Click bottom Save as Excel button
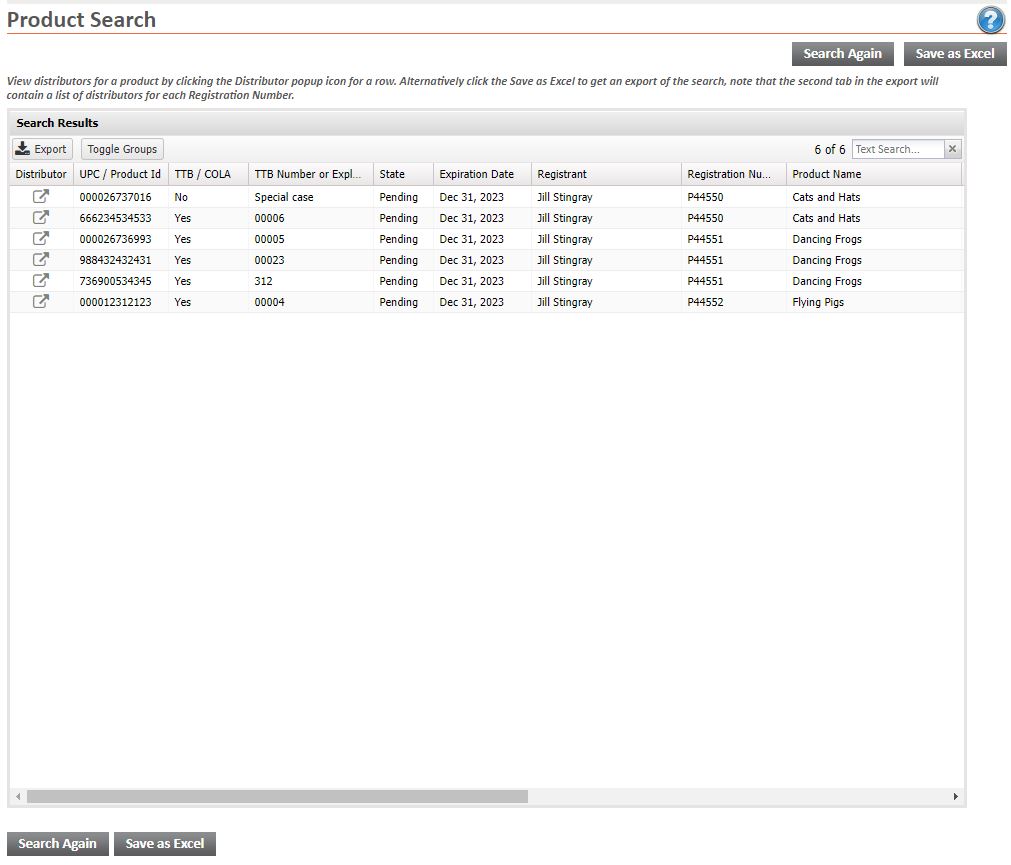Screen dimensions: 1011x865 point(164,843)
